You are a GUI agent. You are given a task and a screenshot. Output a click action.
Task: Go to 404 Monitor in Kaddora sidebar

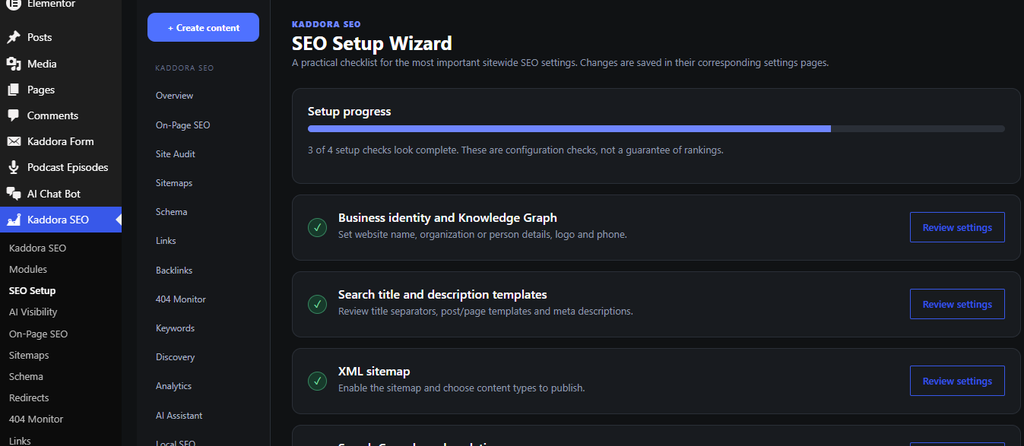point(180,299)
